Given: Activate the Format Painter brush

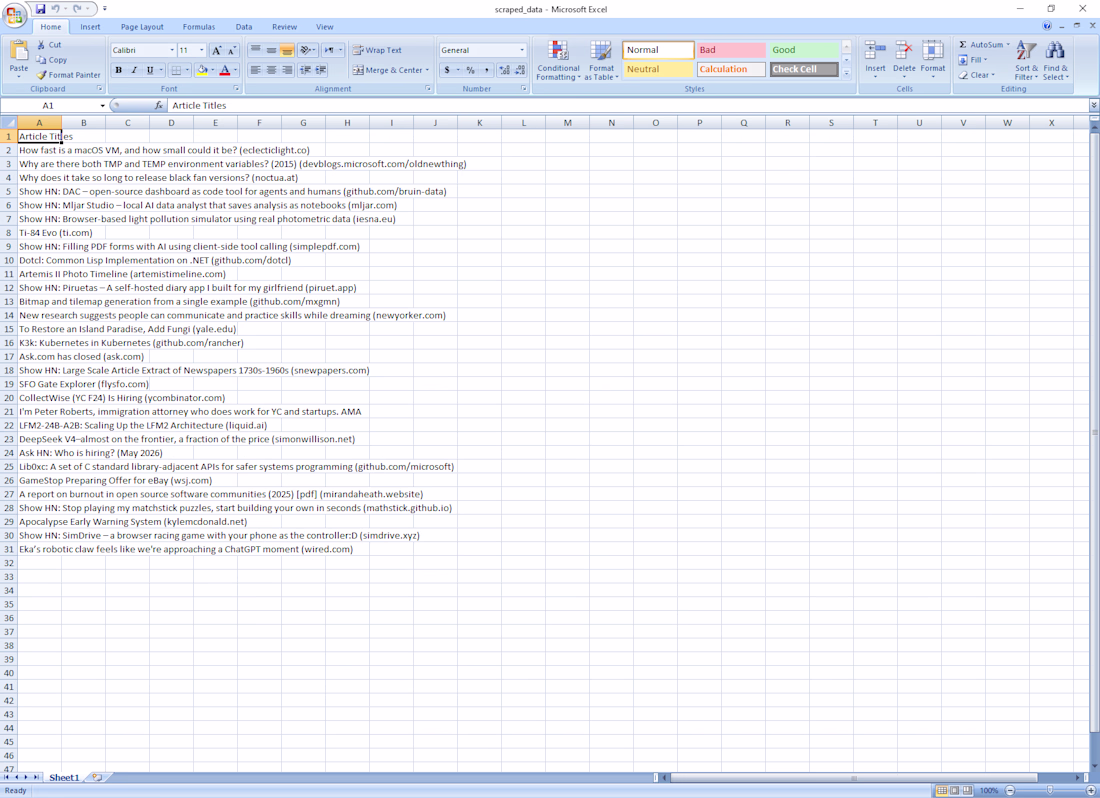Looking at the screenshot, I should (x=41, y=74).
